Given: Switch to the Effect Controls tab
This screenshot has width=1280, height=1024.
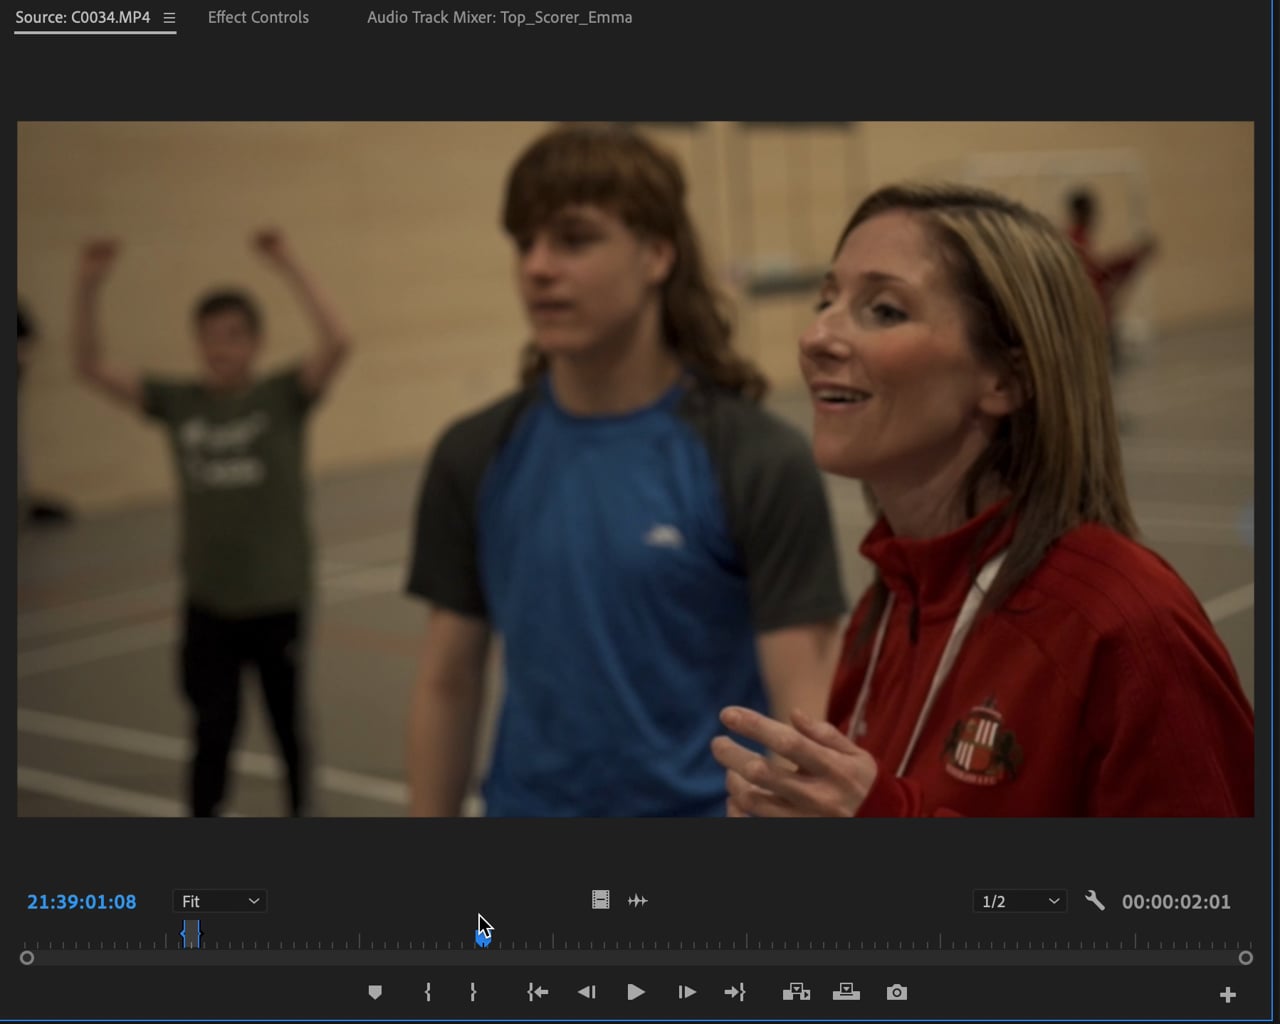Looking at the screenshot, I should tap(258, 17).
